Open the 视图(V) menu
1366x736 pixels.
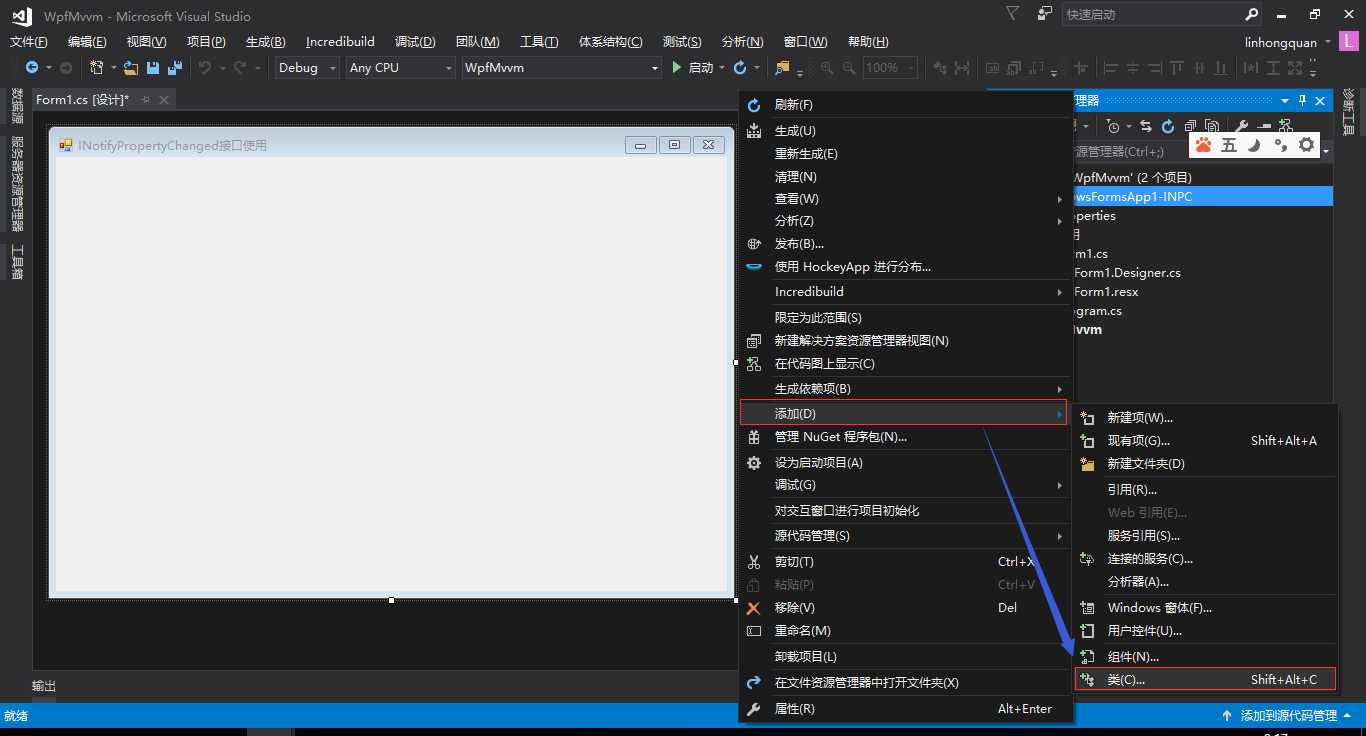tap(146, 41)
